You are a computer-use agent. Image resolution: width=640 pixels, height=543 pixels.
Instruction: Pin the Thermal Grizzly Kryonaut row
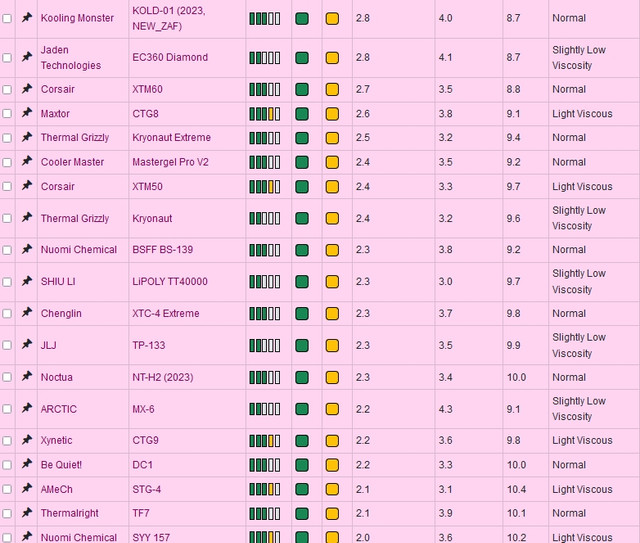point(27,218)
